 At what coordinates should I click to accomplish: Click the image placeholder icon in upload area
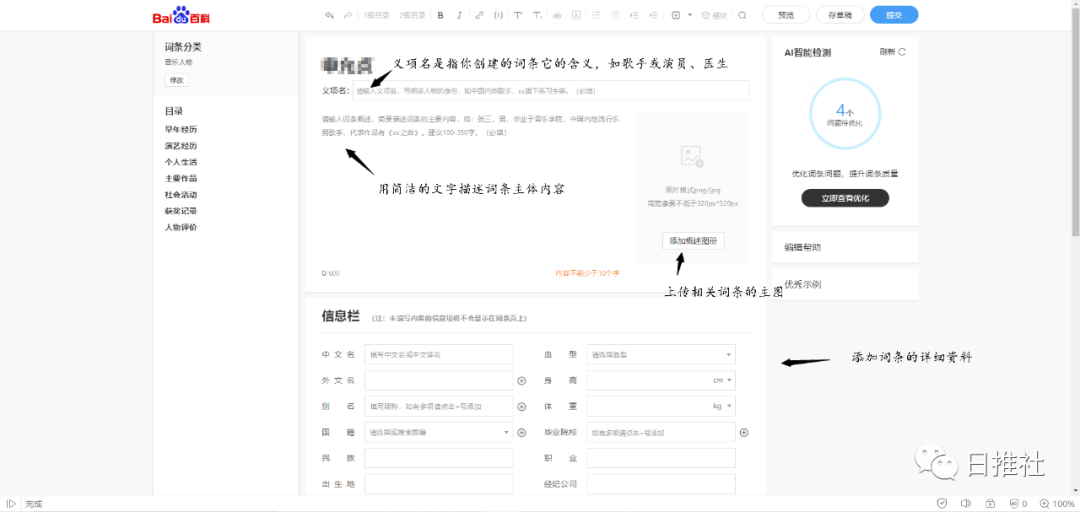point(692,156)
